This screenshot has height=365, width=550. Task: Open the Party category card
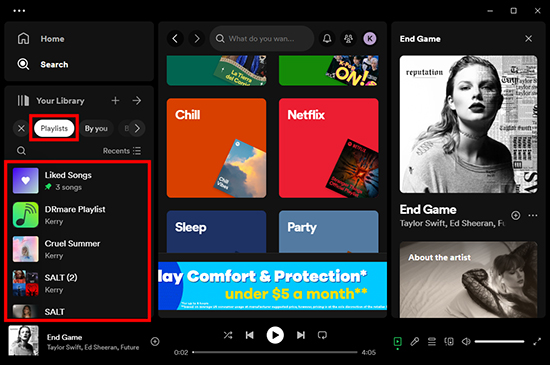tap(329, 231)
